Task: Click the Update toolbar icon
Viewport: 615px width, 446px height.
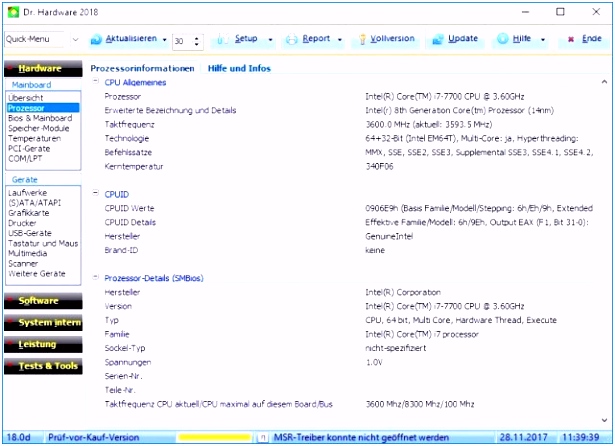Action: (x=438, y=39)
